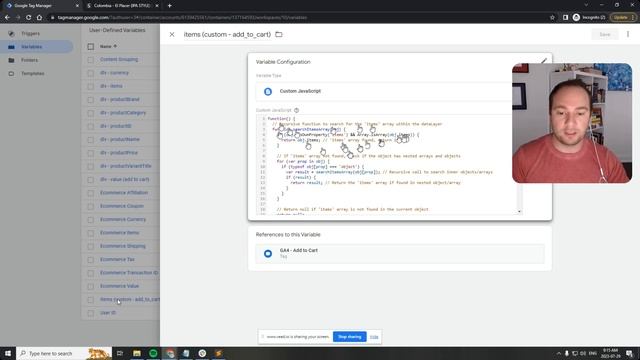Show hidden system tray icons chevron
Screen dimensions: 640x360
[558, 353]
